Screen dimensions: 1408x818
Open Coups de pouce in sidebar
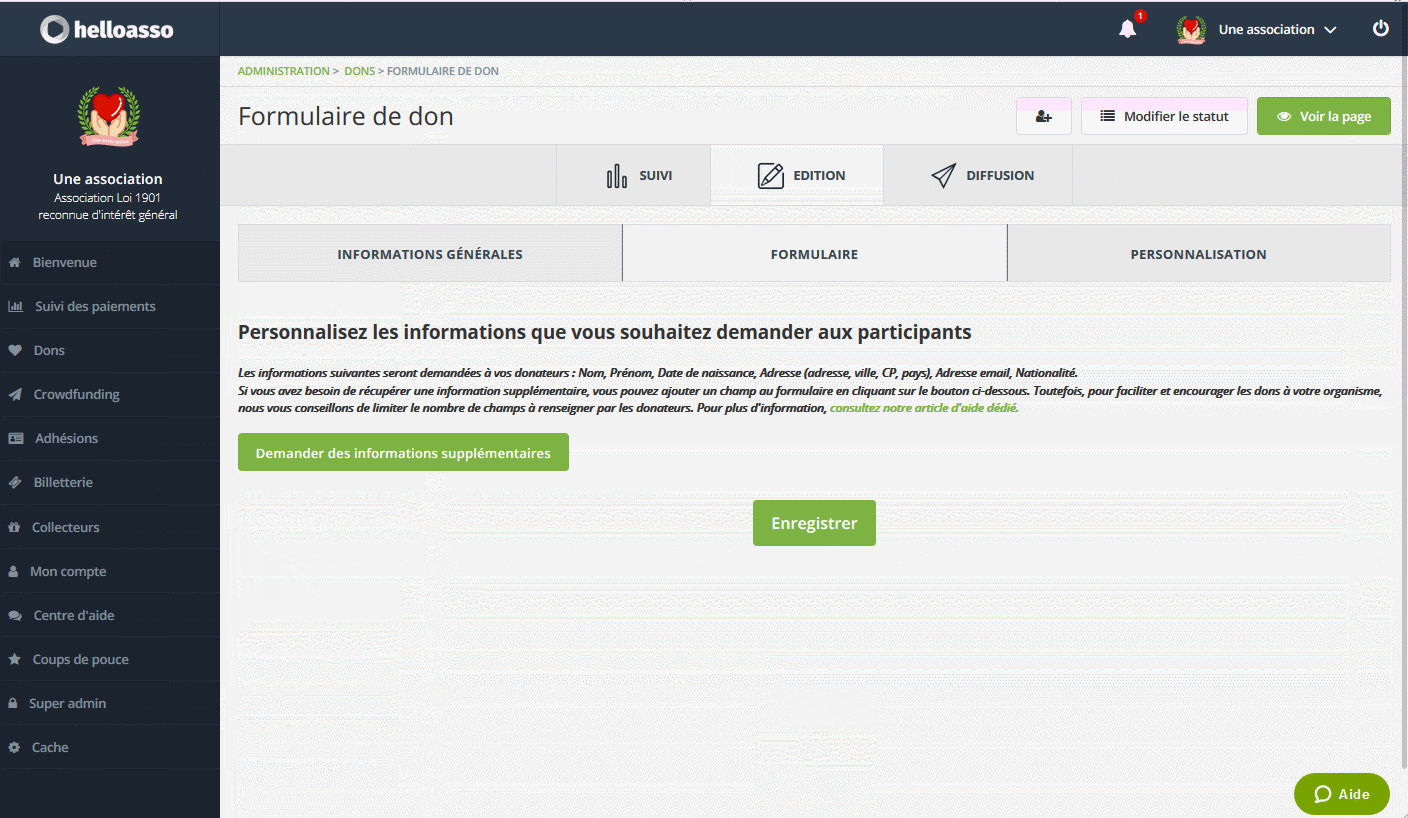[x=110, y=659]
